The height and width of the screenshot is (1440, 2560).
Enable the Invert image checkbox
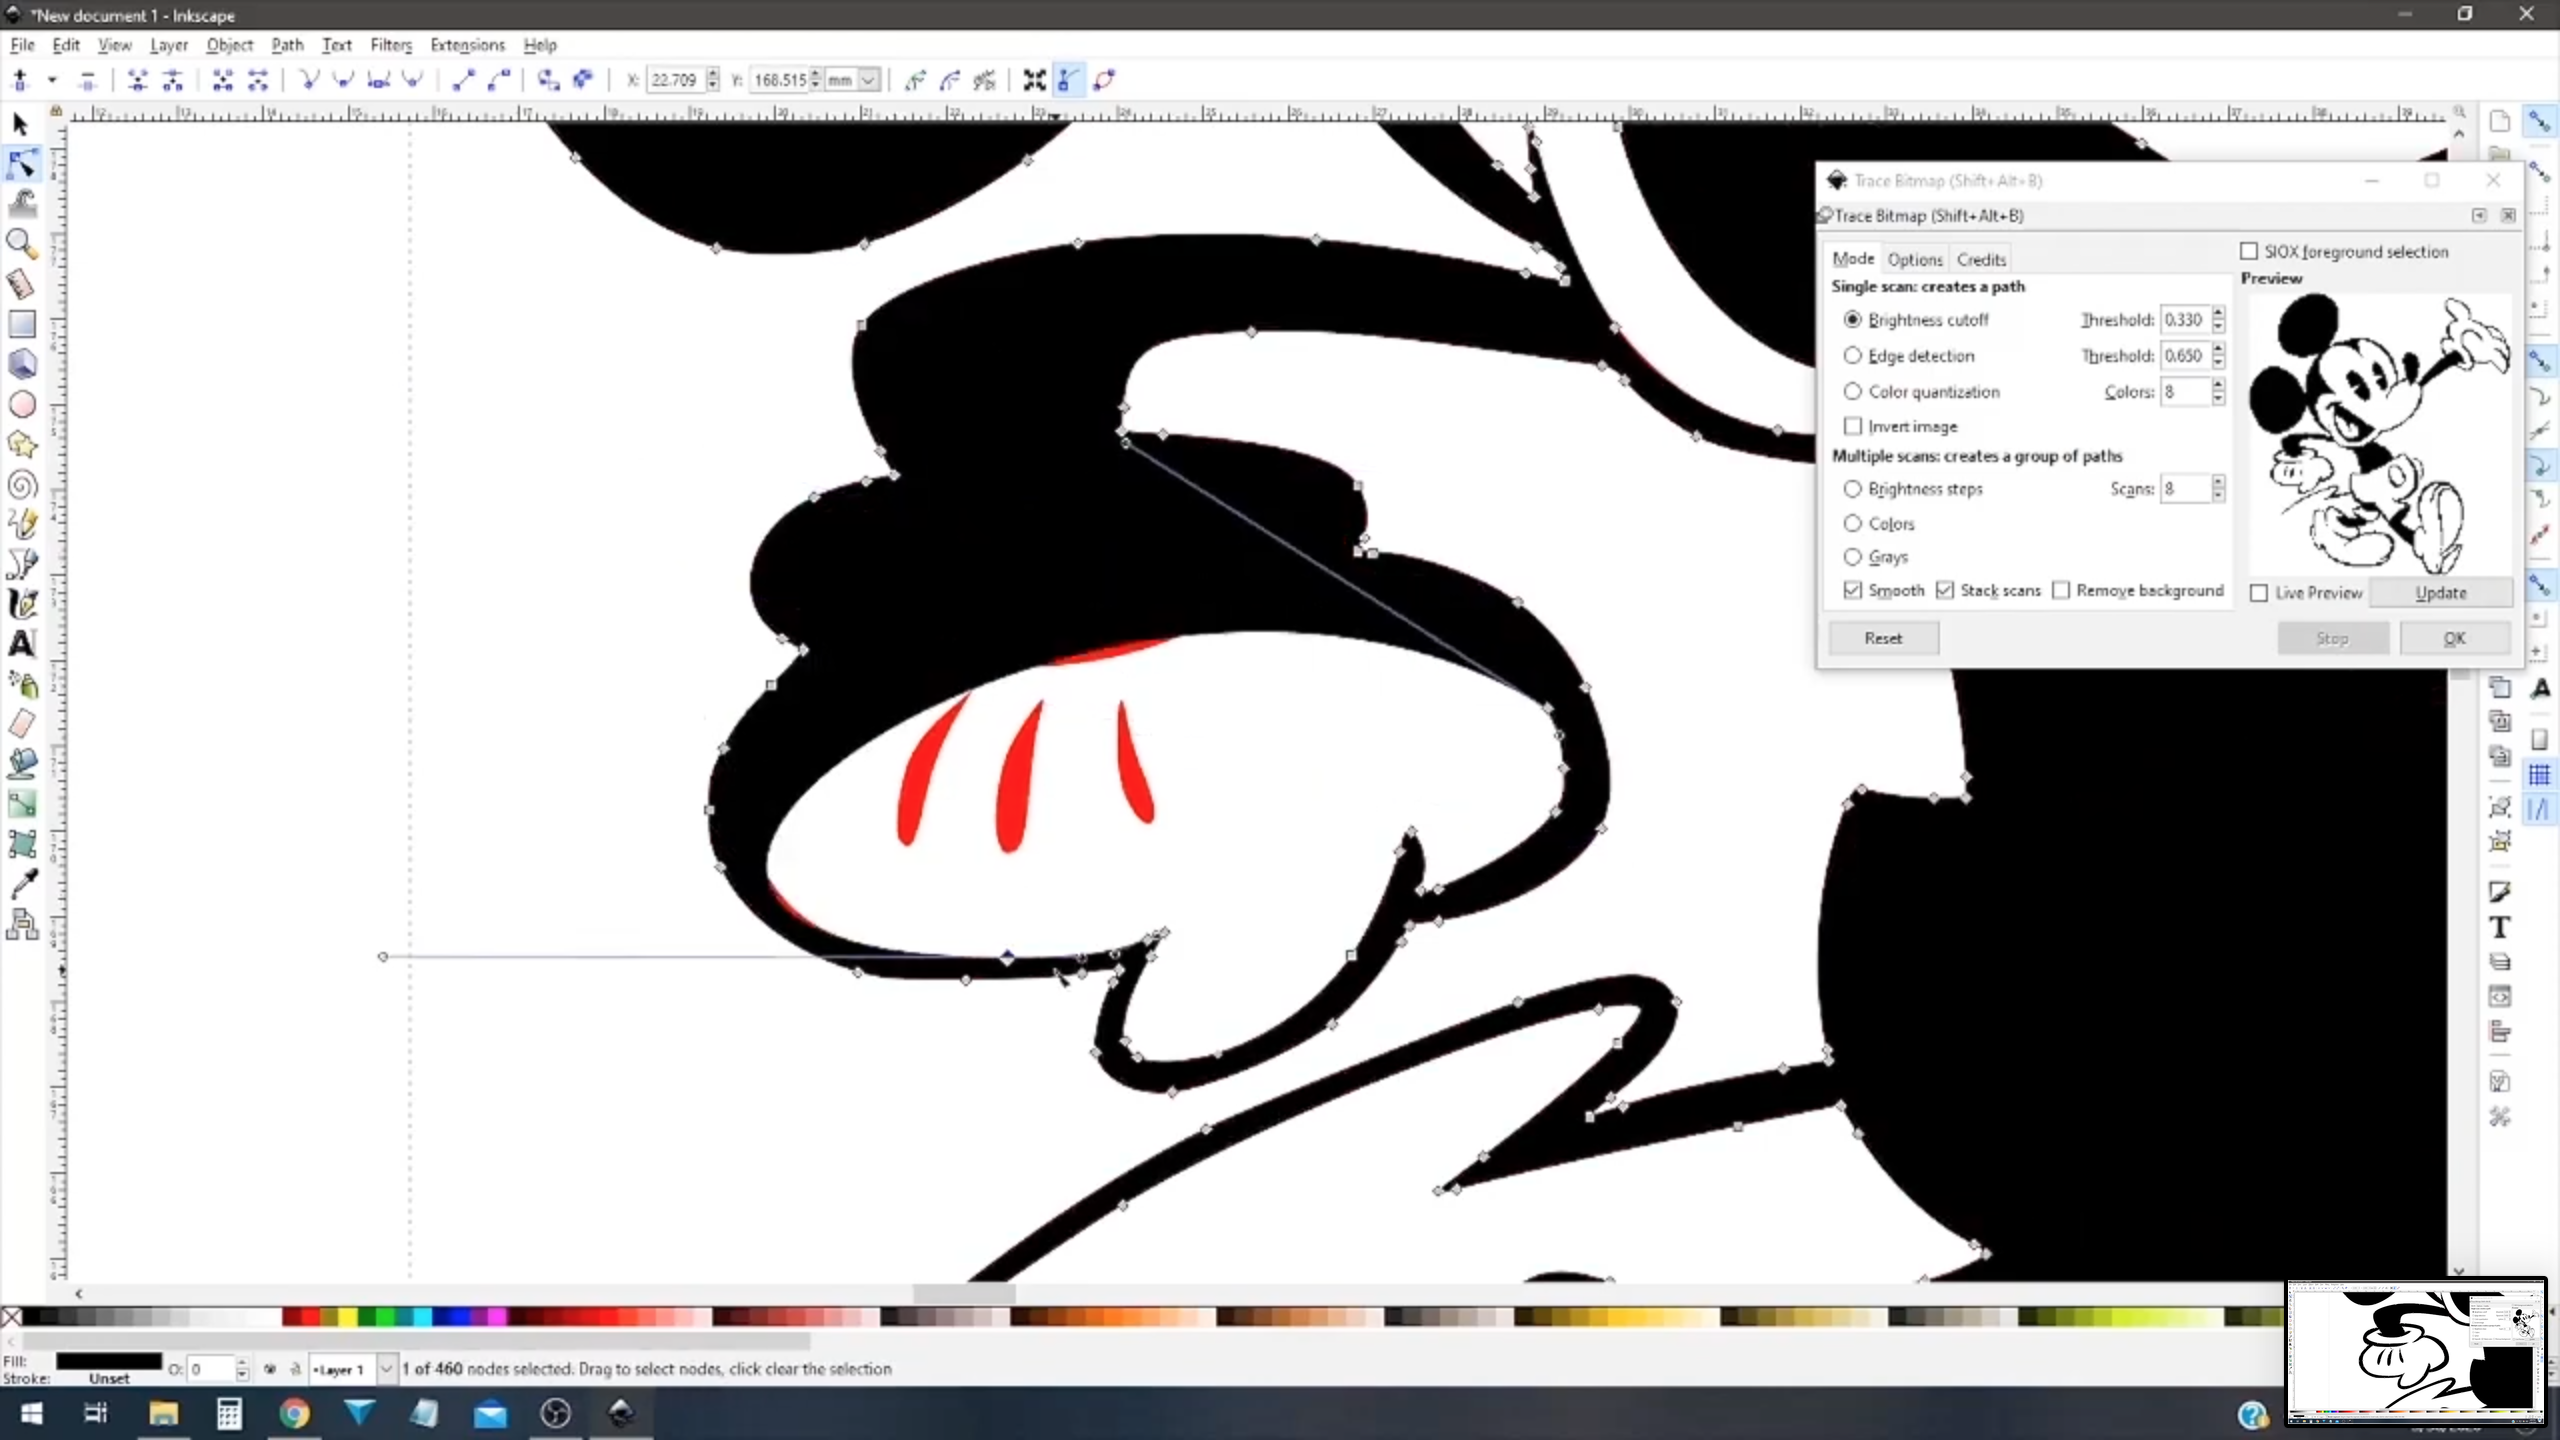click(1852, 426)
